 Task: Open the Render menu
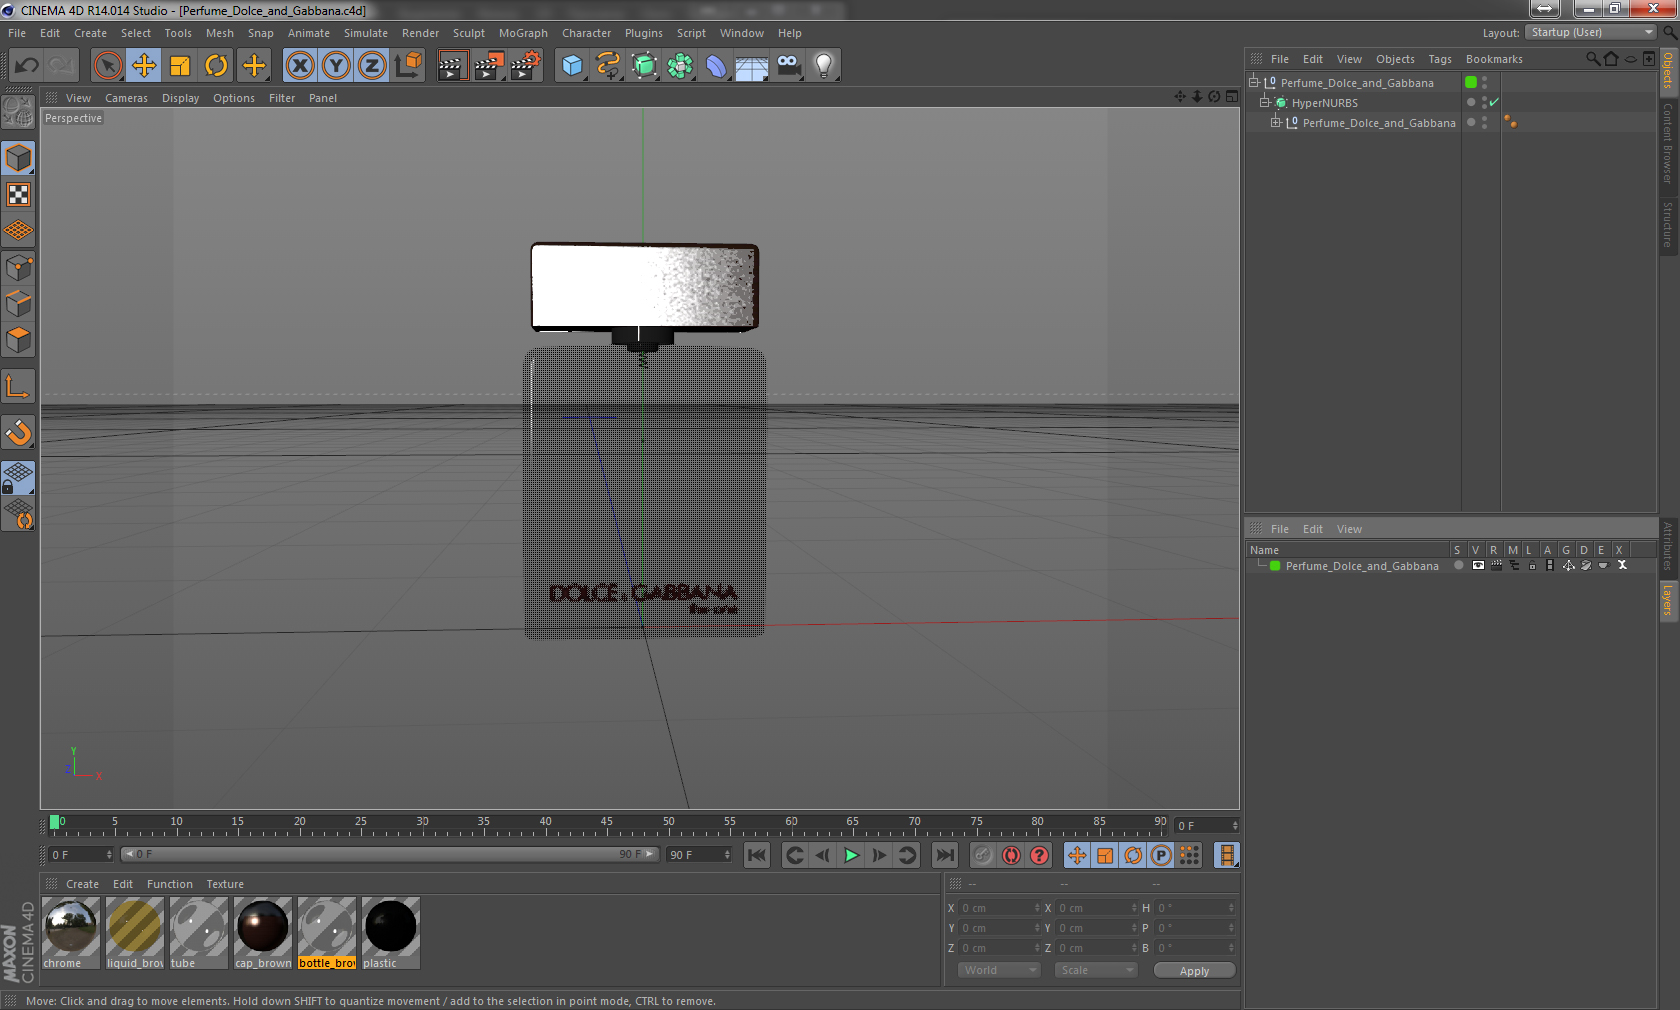[420, 33]
